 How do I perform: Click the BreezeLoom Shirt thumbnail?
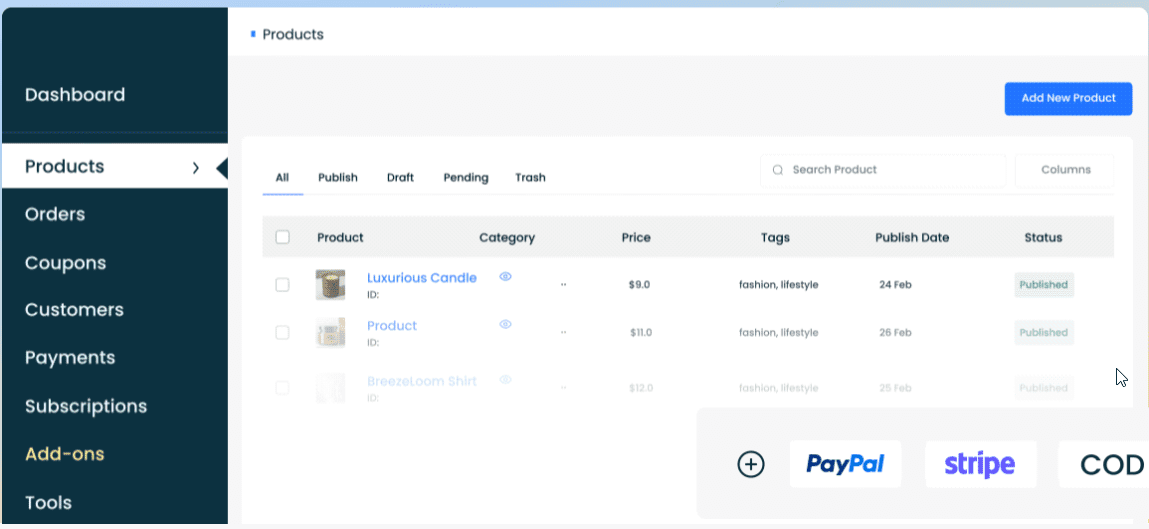[x=330, y=388]
